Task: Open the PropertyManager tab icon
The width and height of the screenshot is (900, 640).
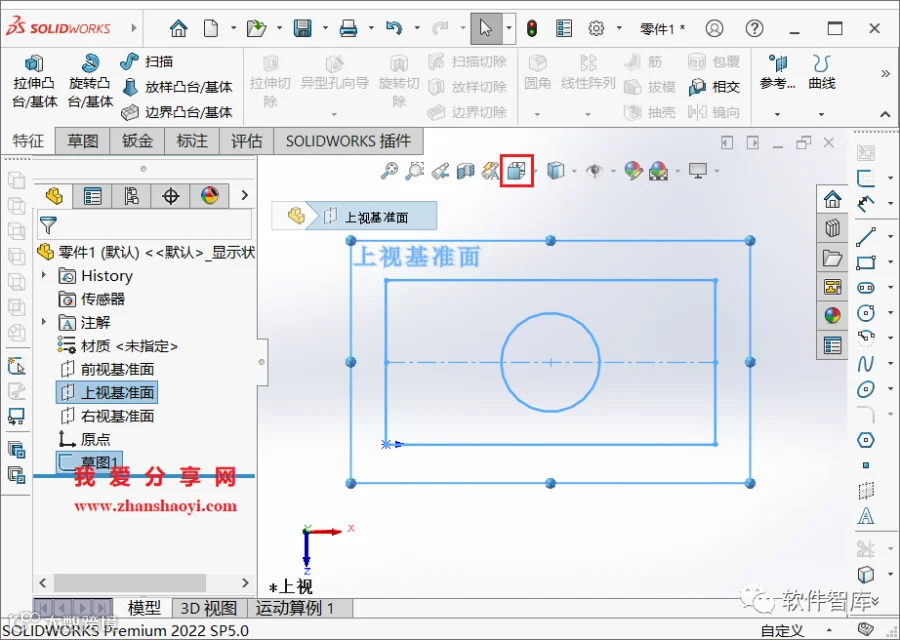Action: [92, 196]
